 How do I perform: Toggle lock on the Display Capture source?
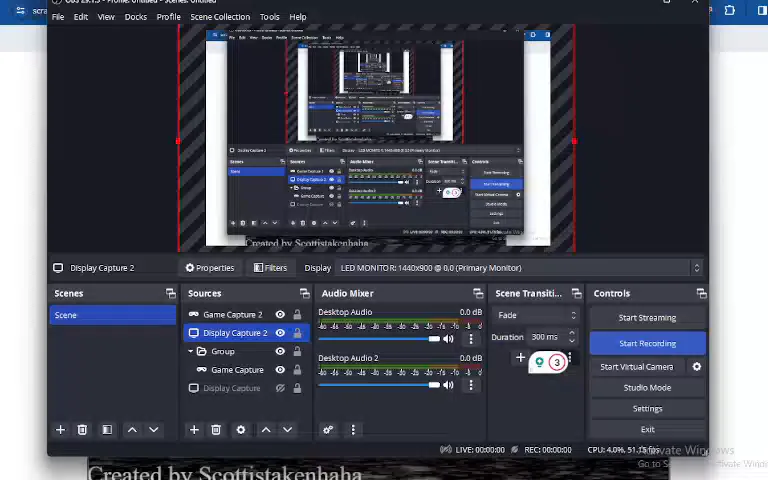pos(297,388)
